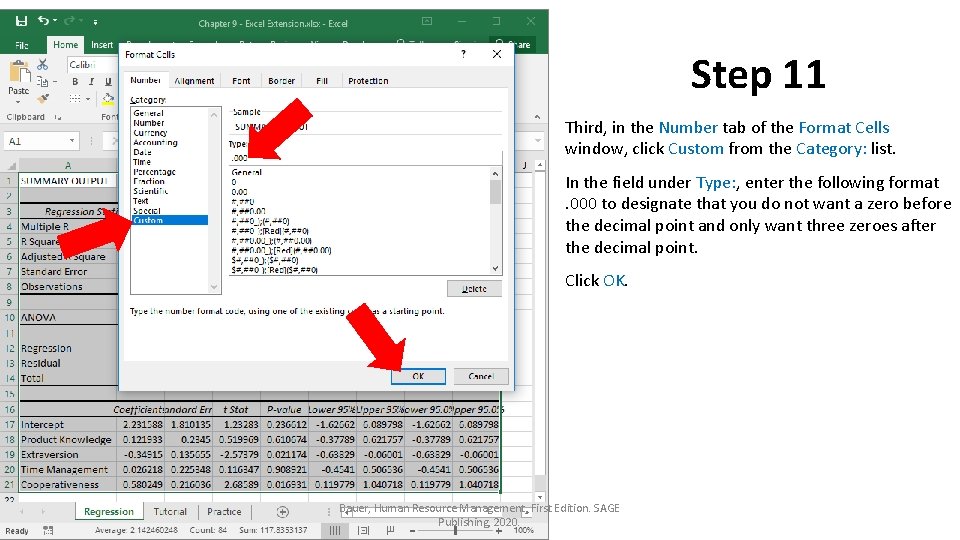Click the zoom slider handle in status bar
960x540 pixels.
[455, 530]
